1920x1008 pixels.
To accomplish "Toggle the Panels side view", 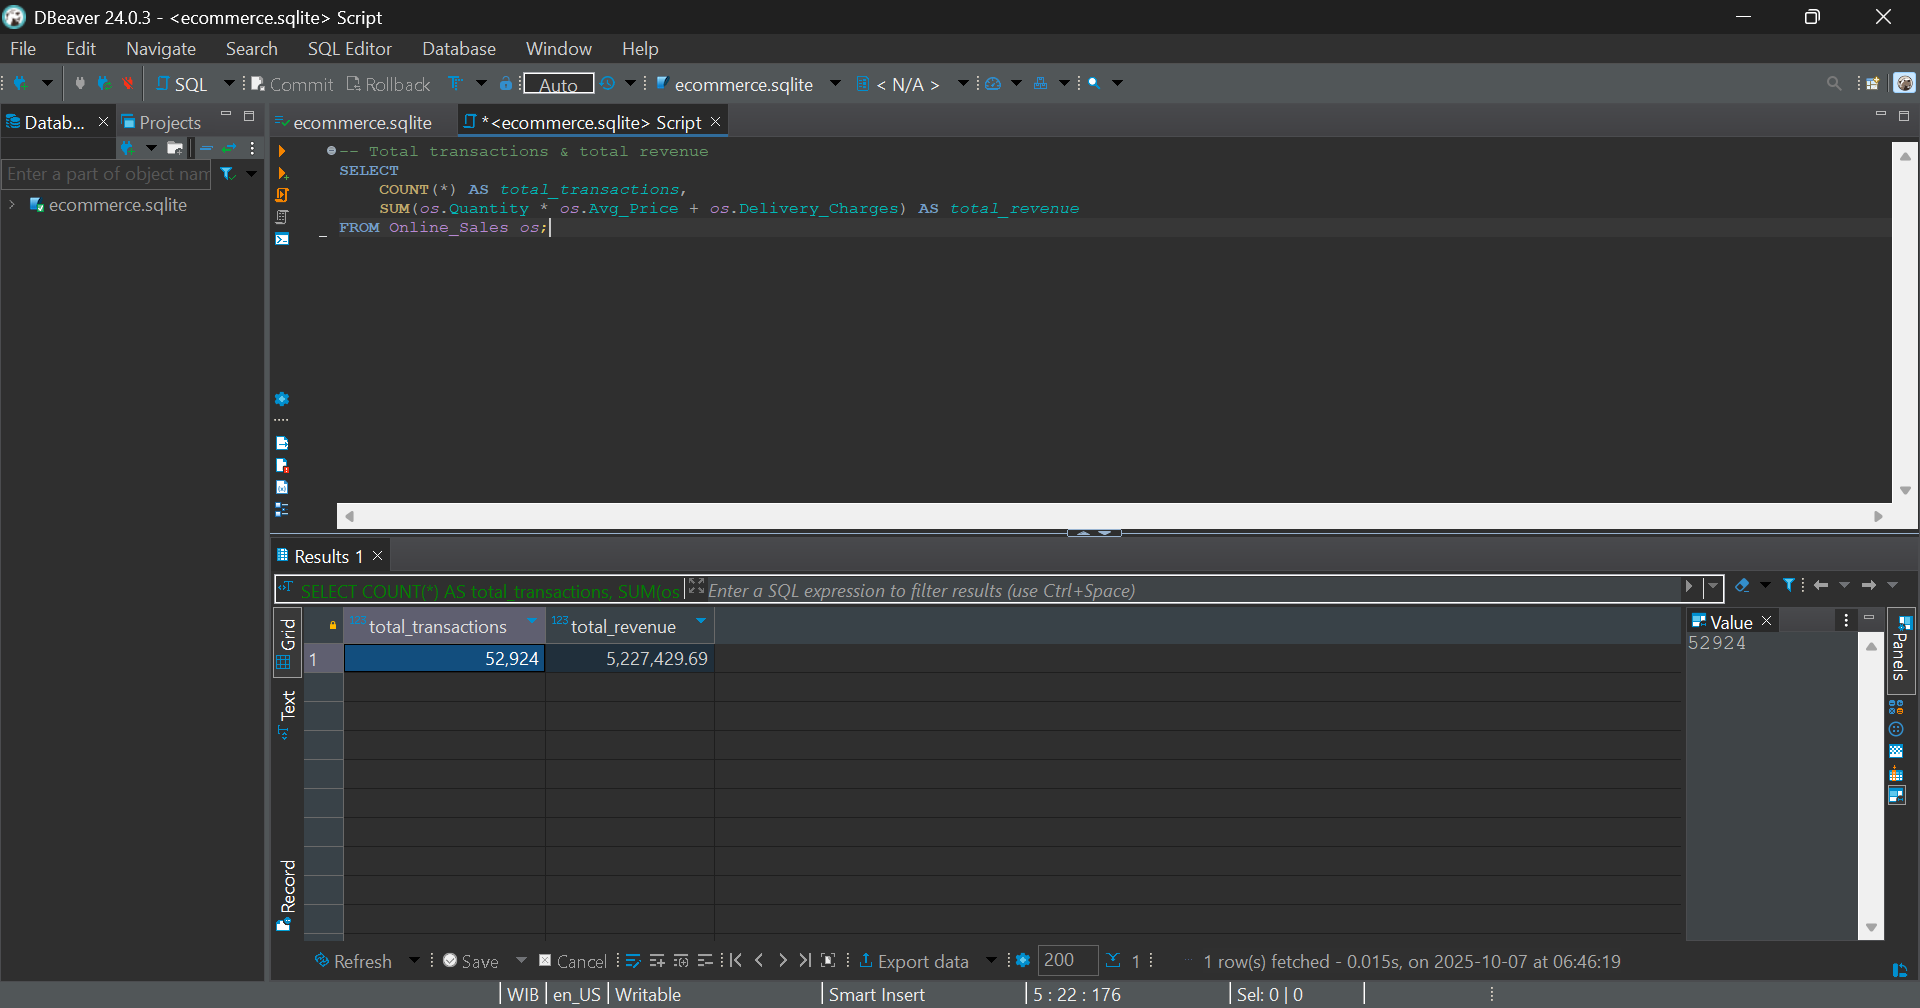I will pyautogui.click(x=1900, y=651).
